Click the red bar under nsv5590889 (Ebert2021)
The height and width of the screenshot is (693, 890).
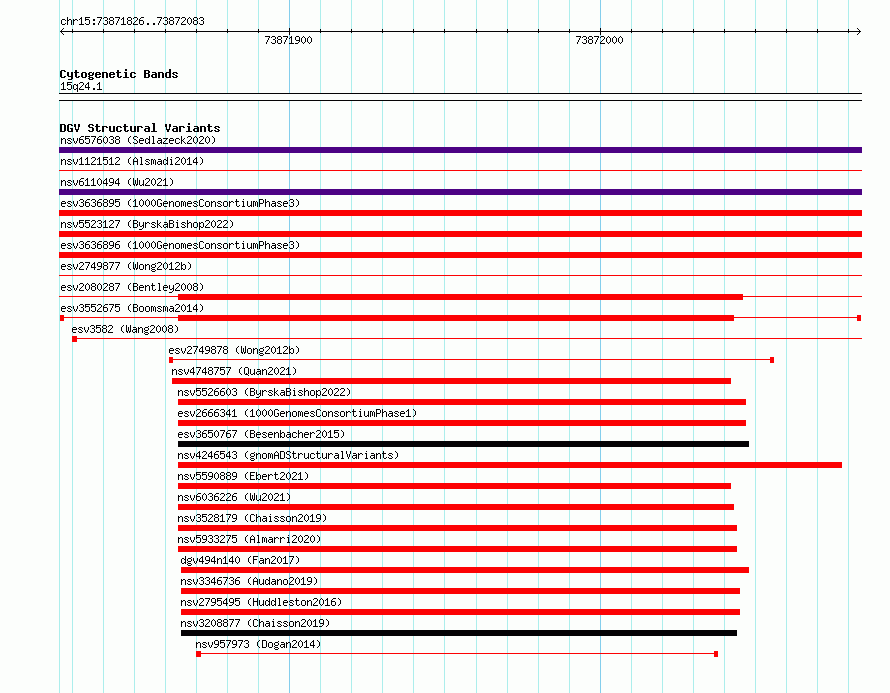(454, 486)
